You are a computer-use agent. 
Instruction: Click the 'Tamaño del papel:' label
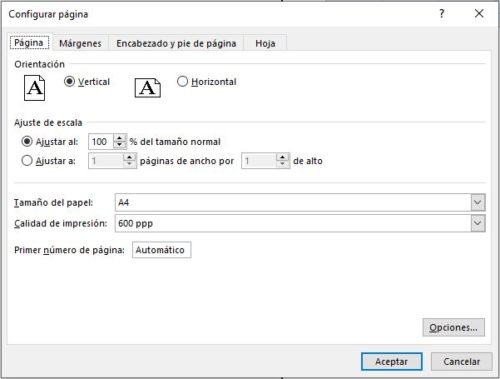[x=53, y=203]
